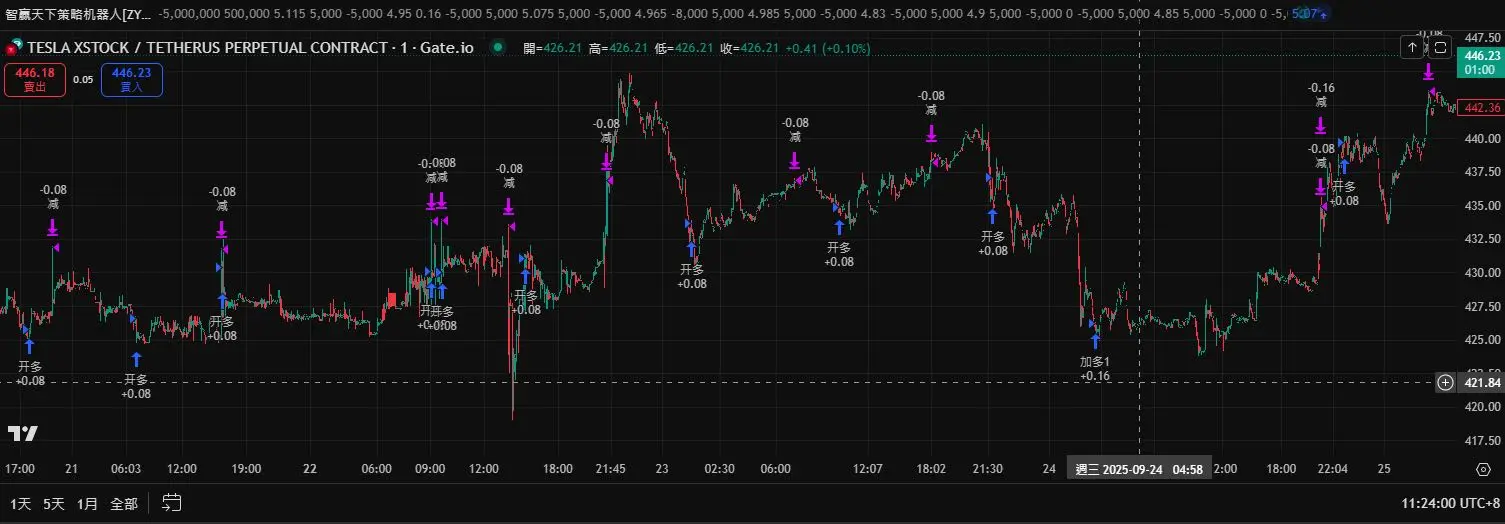Select the 5天 time range

point(53,503)
